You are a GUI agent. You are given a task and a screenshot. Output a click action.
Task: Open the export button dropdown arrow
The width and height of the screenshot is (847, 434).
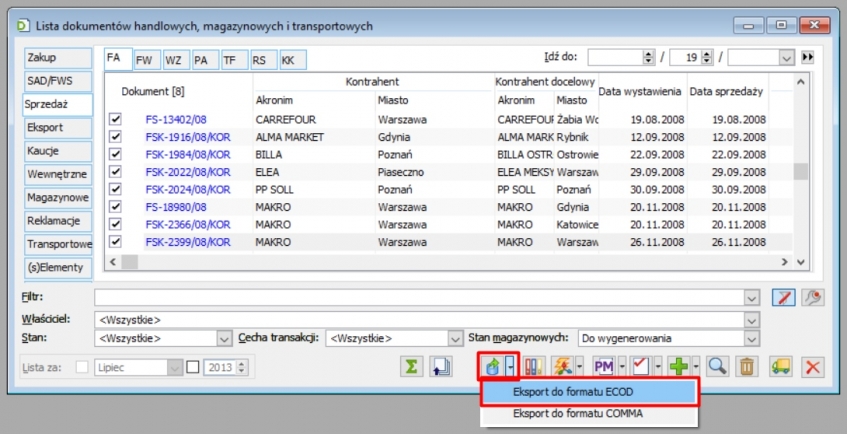click(x=510, y=367)
